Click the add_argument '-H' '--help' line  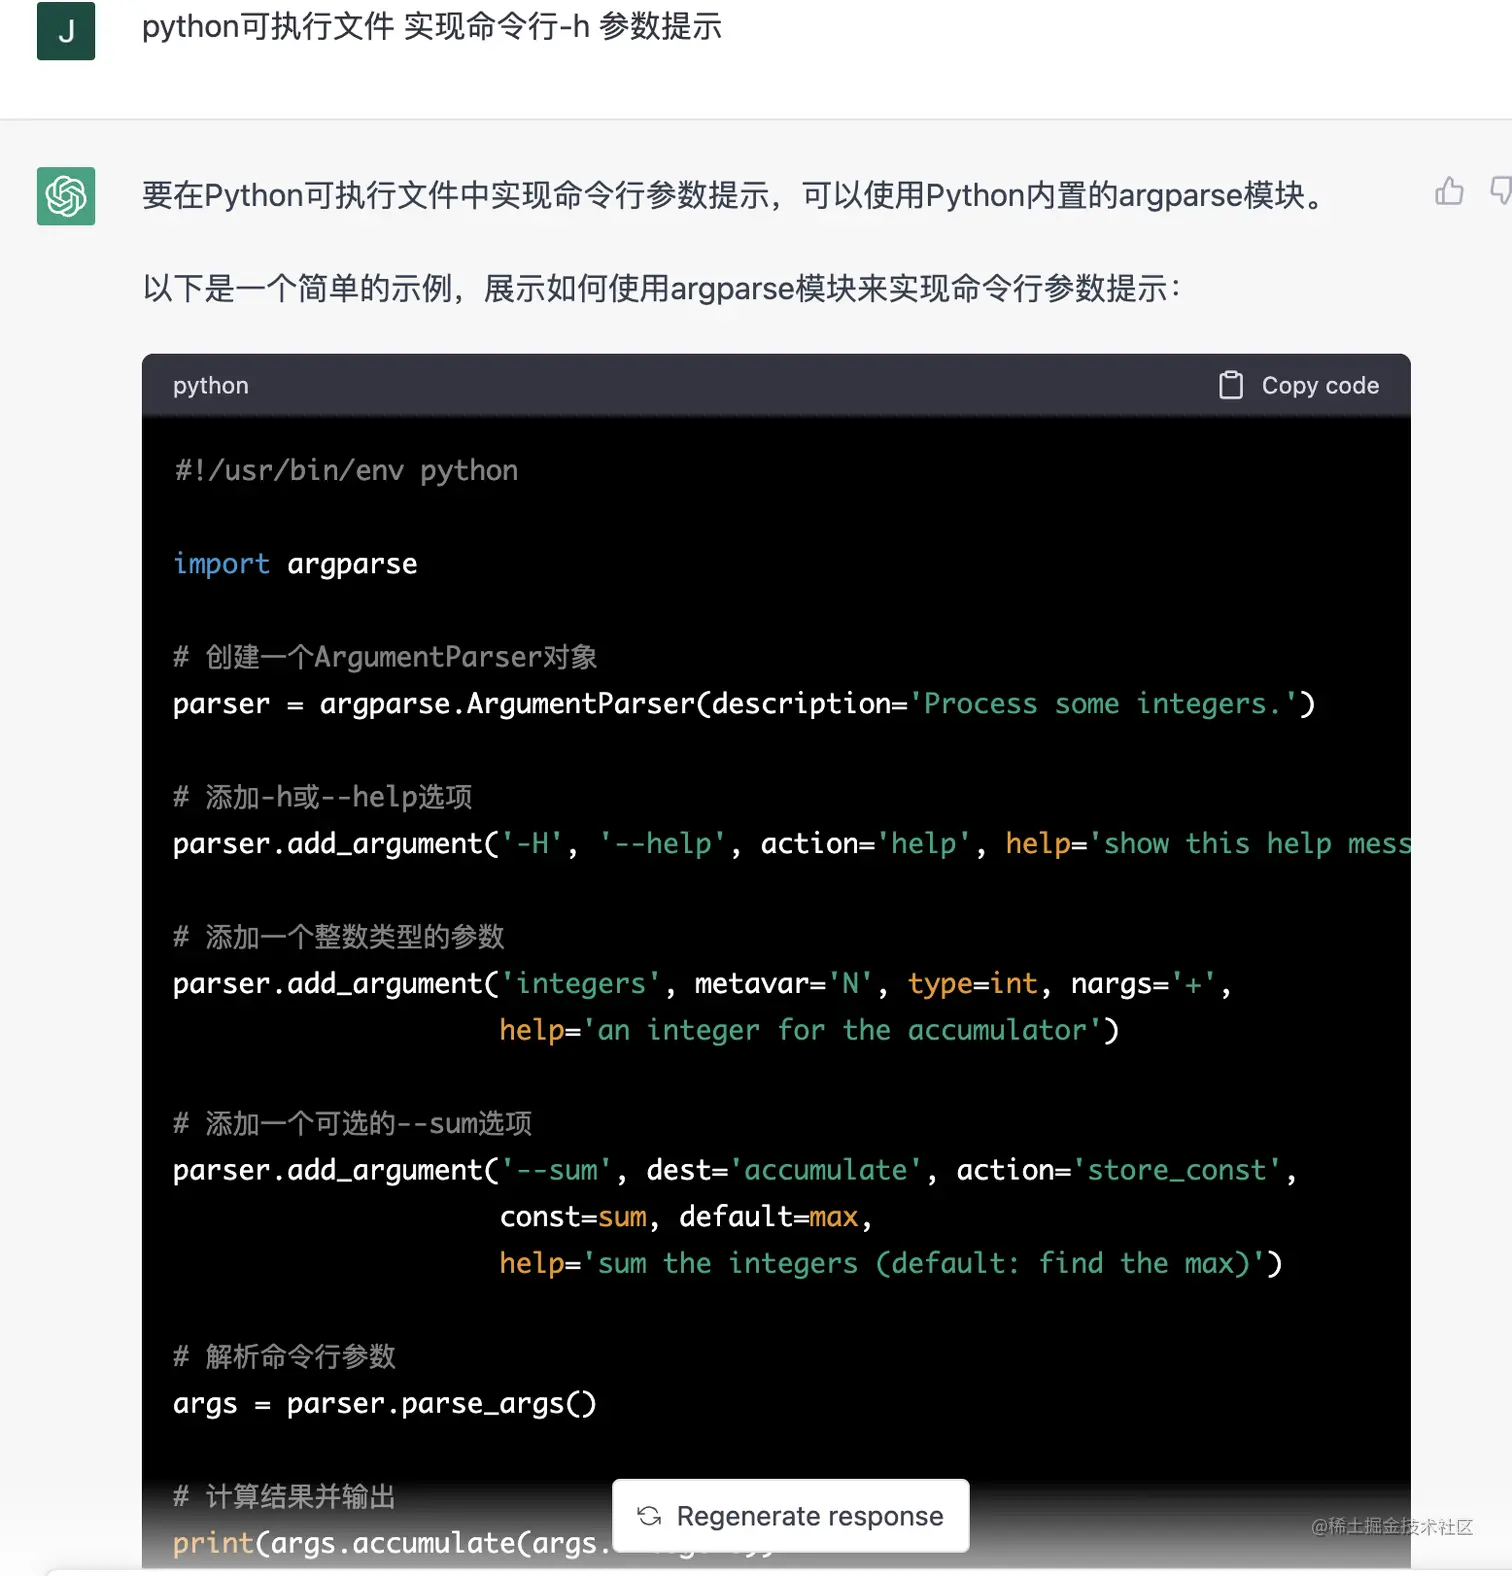(791, 844)
